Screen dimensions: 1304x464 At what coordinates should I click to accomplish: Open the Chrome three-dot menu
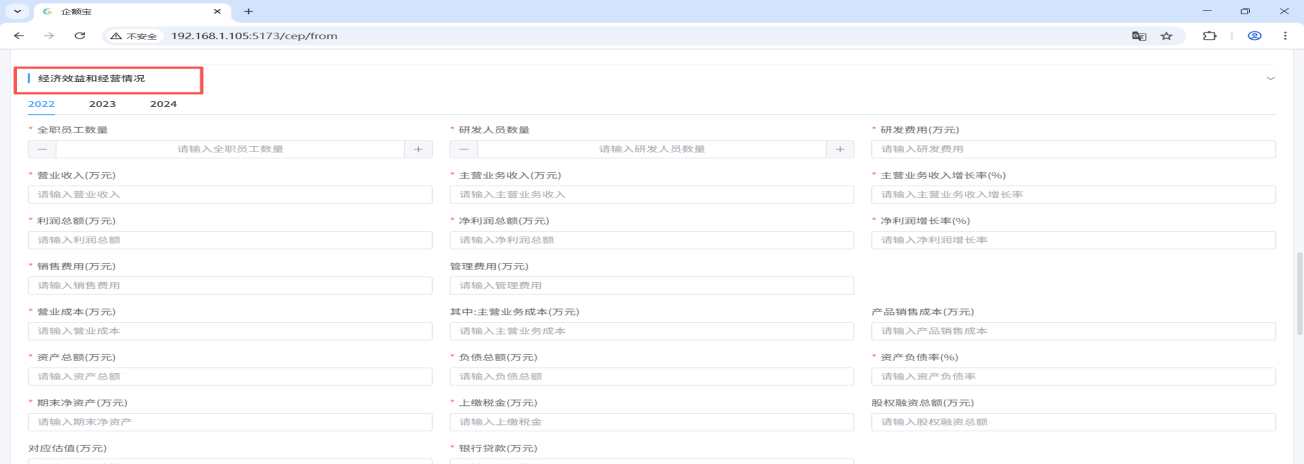1287,36
